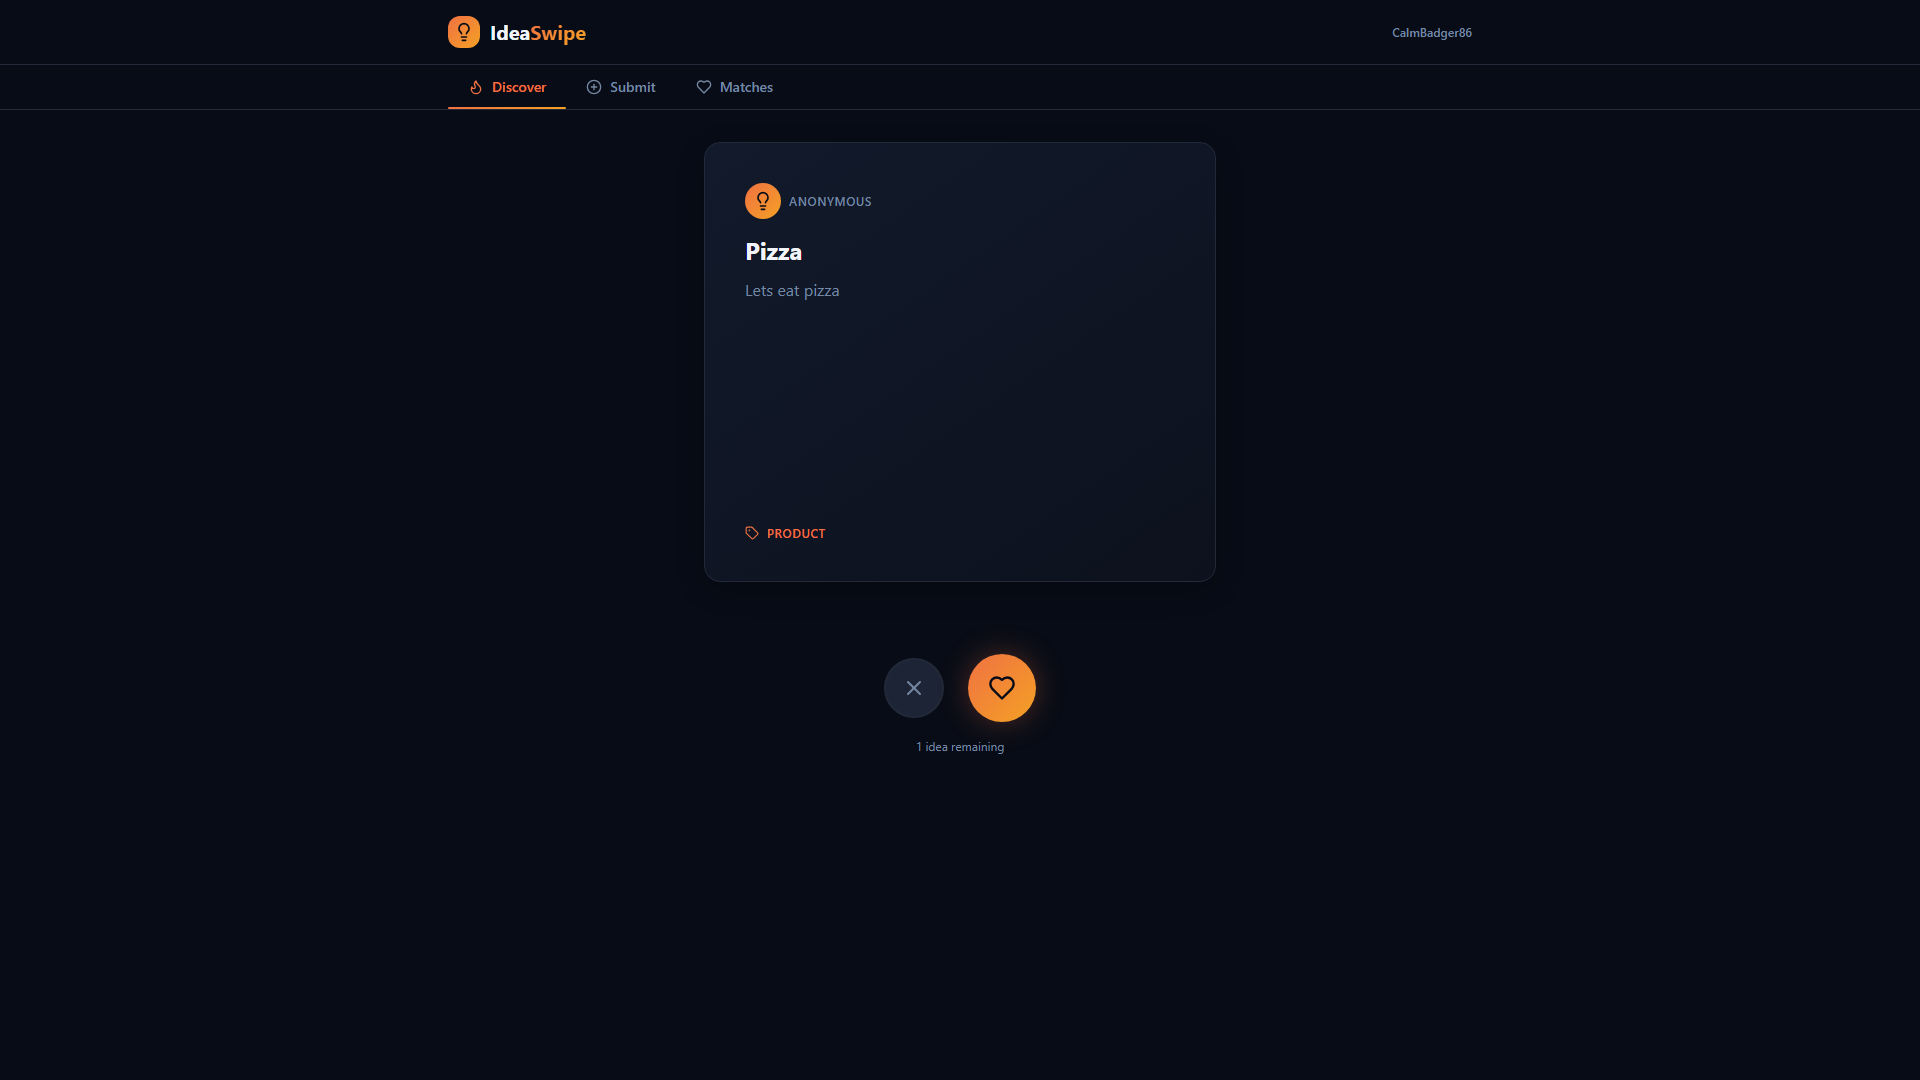The width and height of the screenshot is (1920, 1080).
Task: Click the orange "Swipe" part of logo
Action: click(x=558, y=33)
